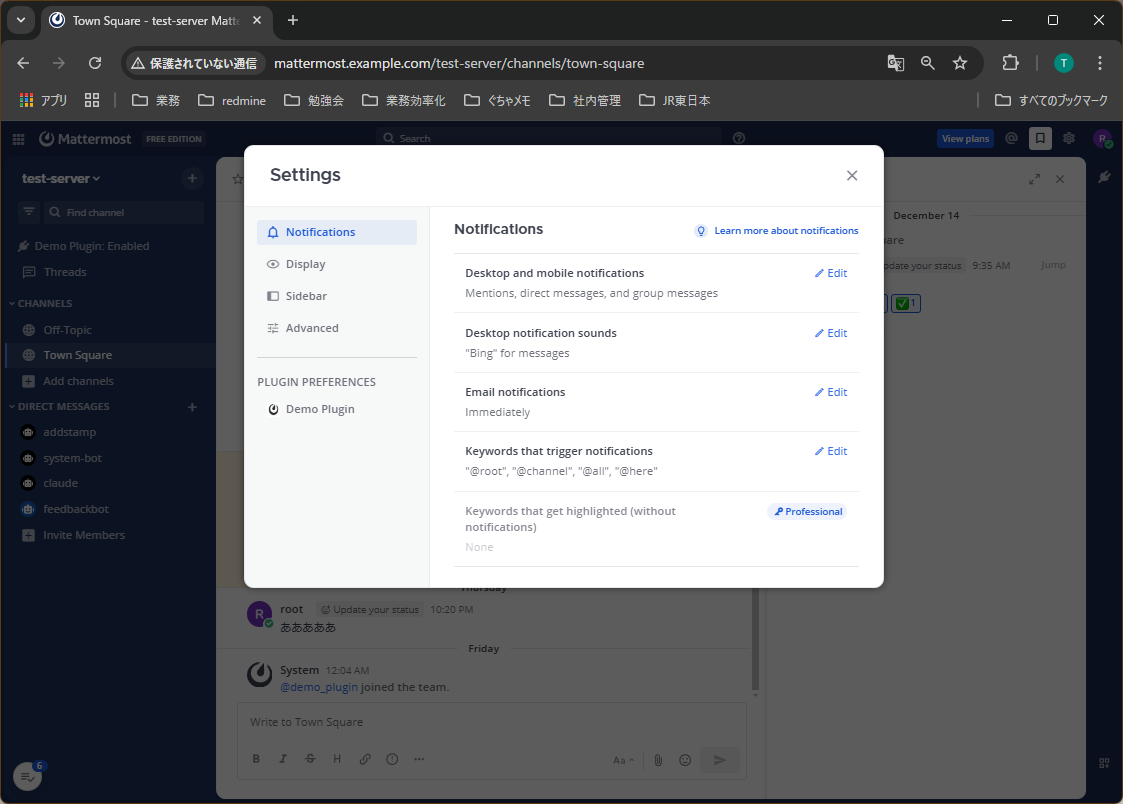Apply heading formatting in message toolbar
Screen dimensions: 1123x804
tap(337, 759)
